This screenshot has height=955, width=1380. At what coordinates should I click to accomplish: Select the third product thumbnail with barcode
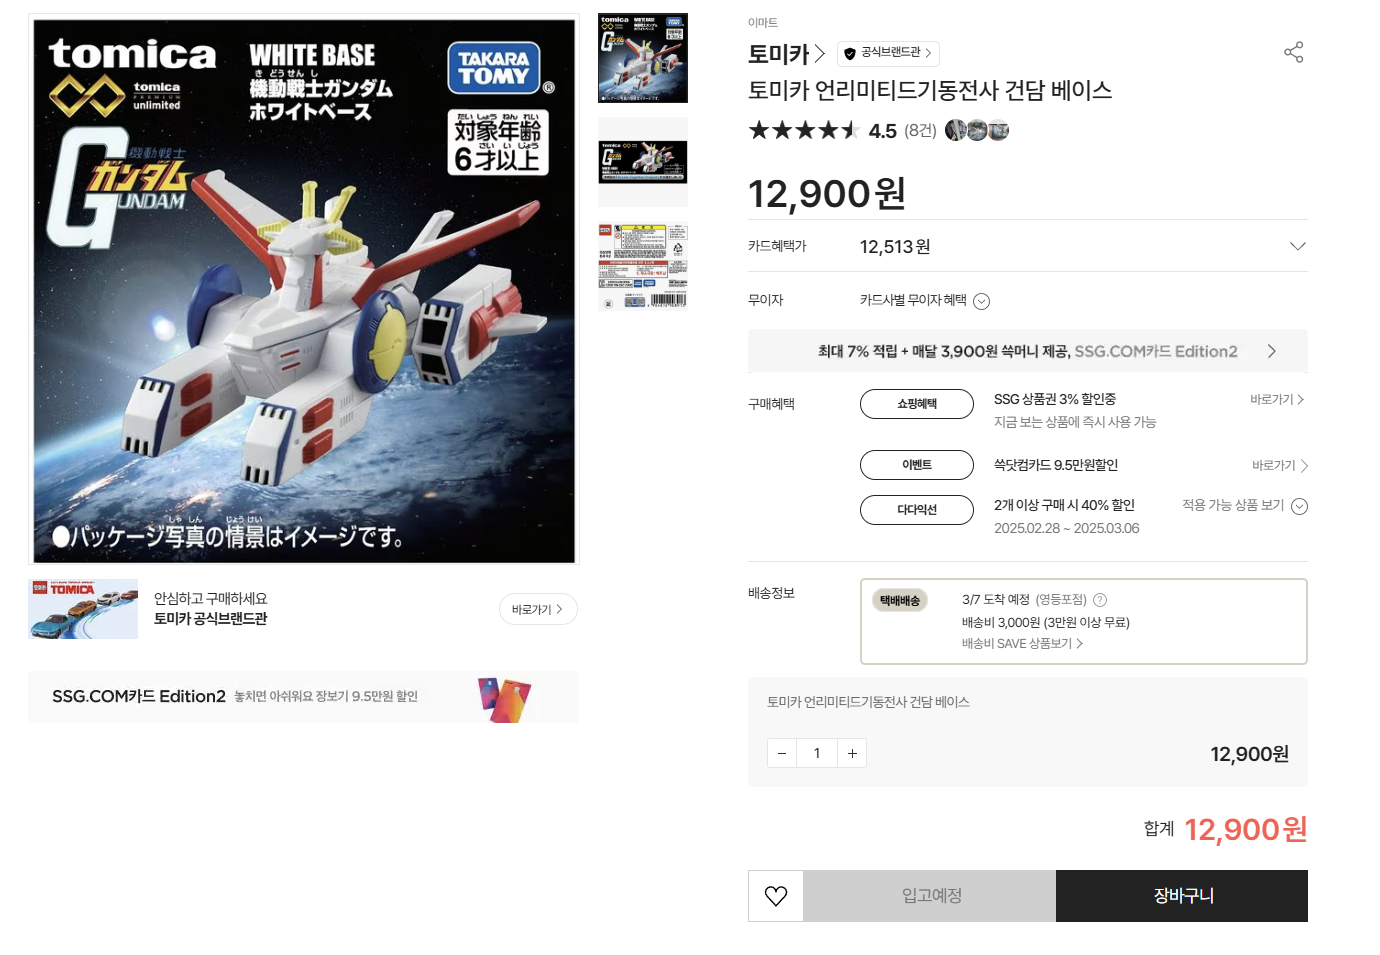(x=643, y=266)
